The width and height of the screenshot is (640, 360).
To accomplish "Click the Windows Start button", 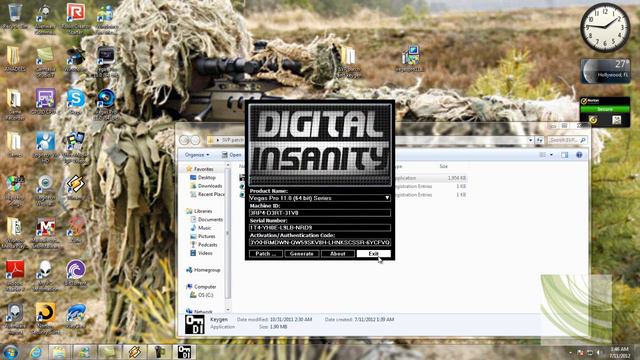I will (x=11, y=352).
